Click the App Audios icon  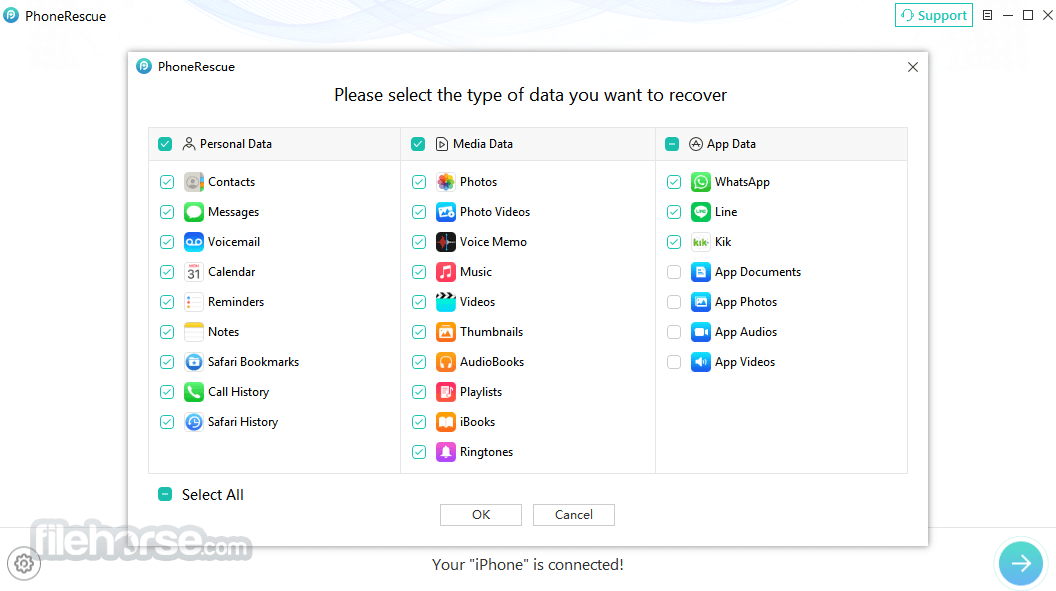pos(701,332)
